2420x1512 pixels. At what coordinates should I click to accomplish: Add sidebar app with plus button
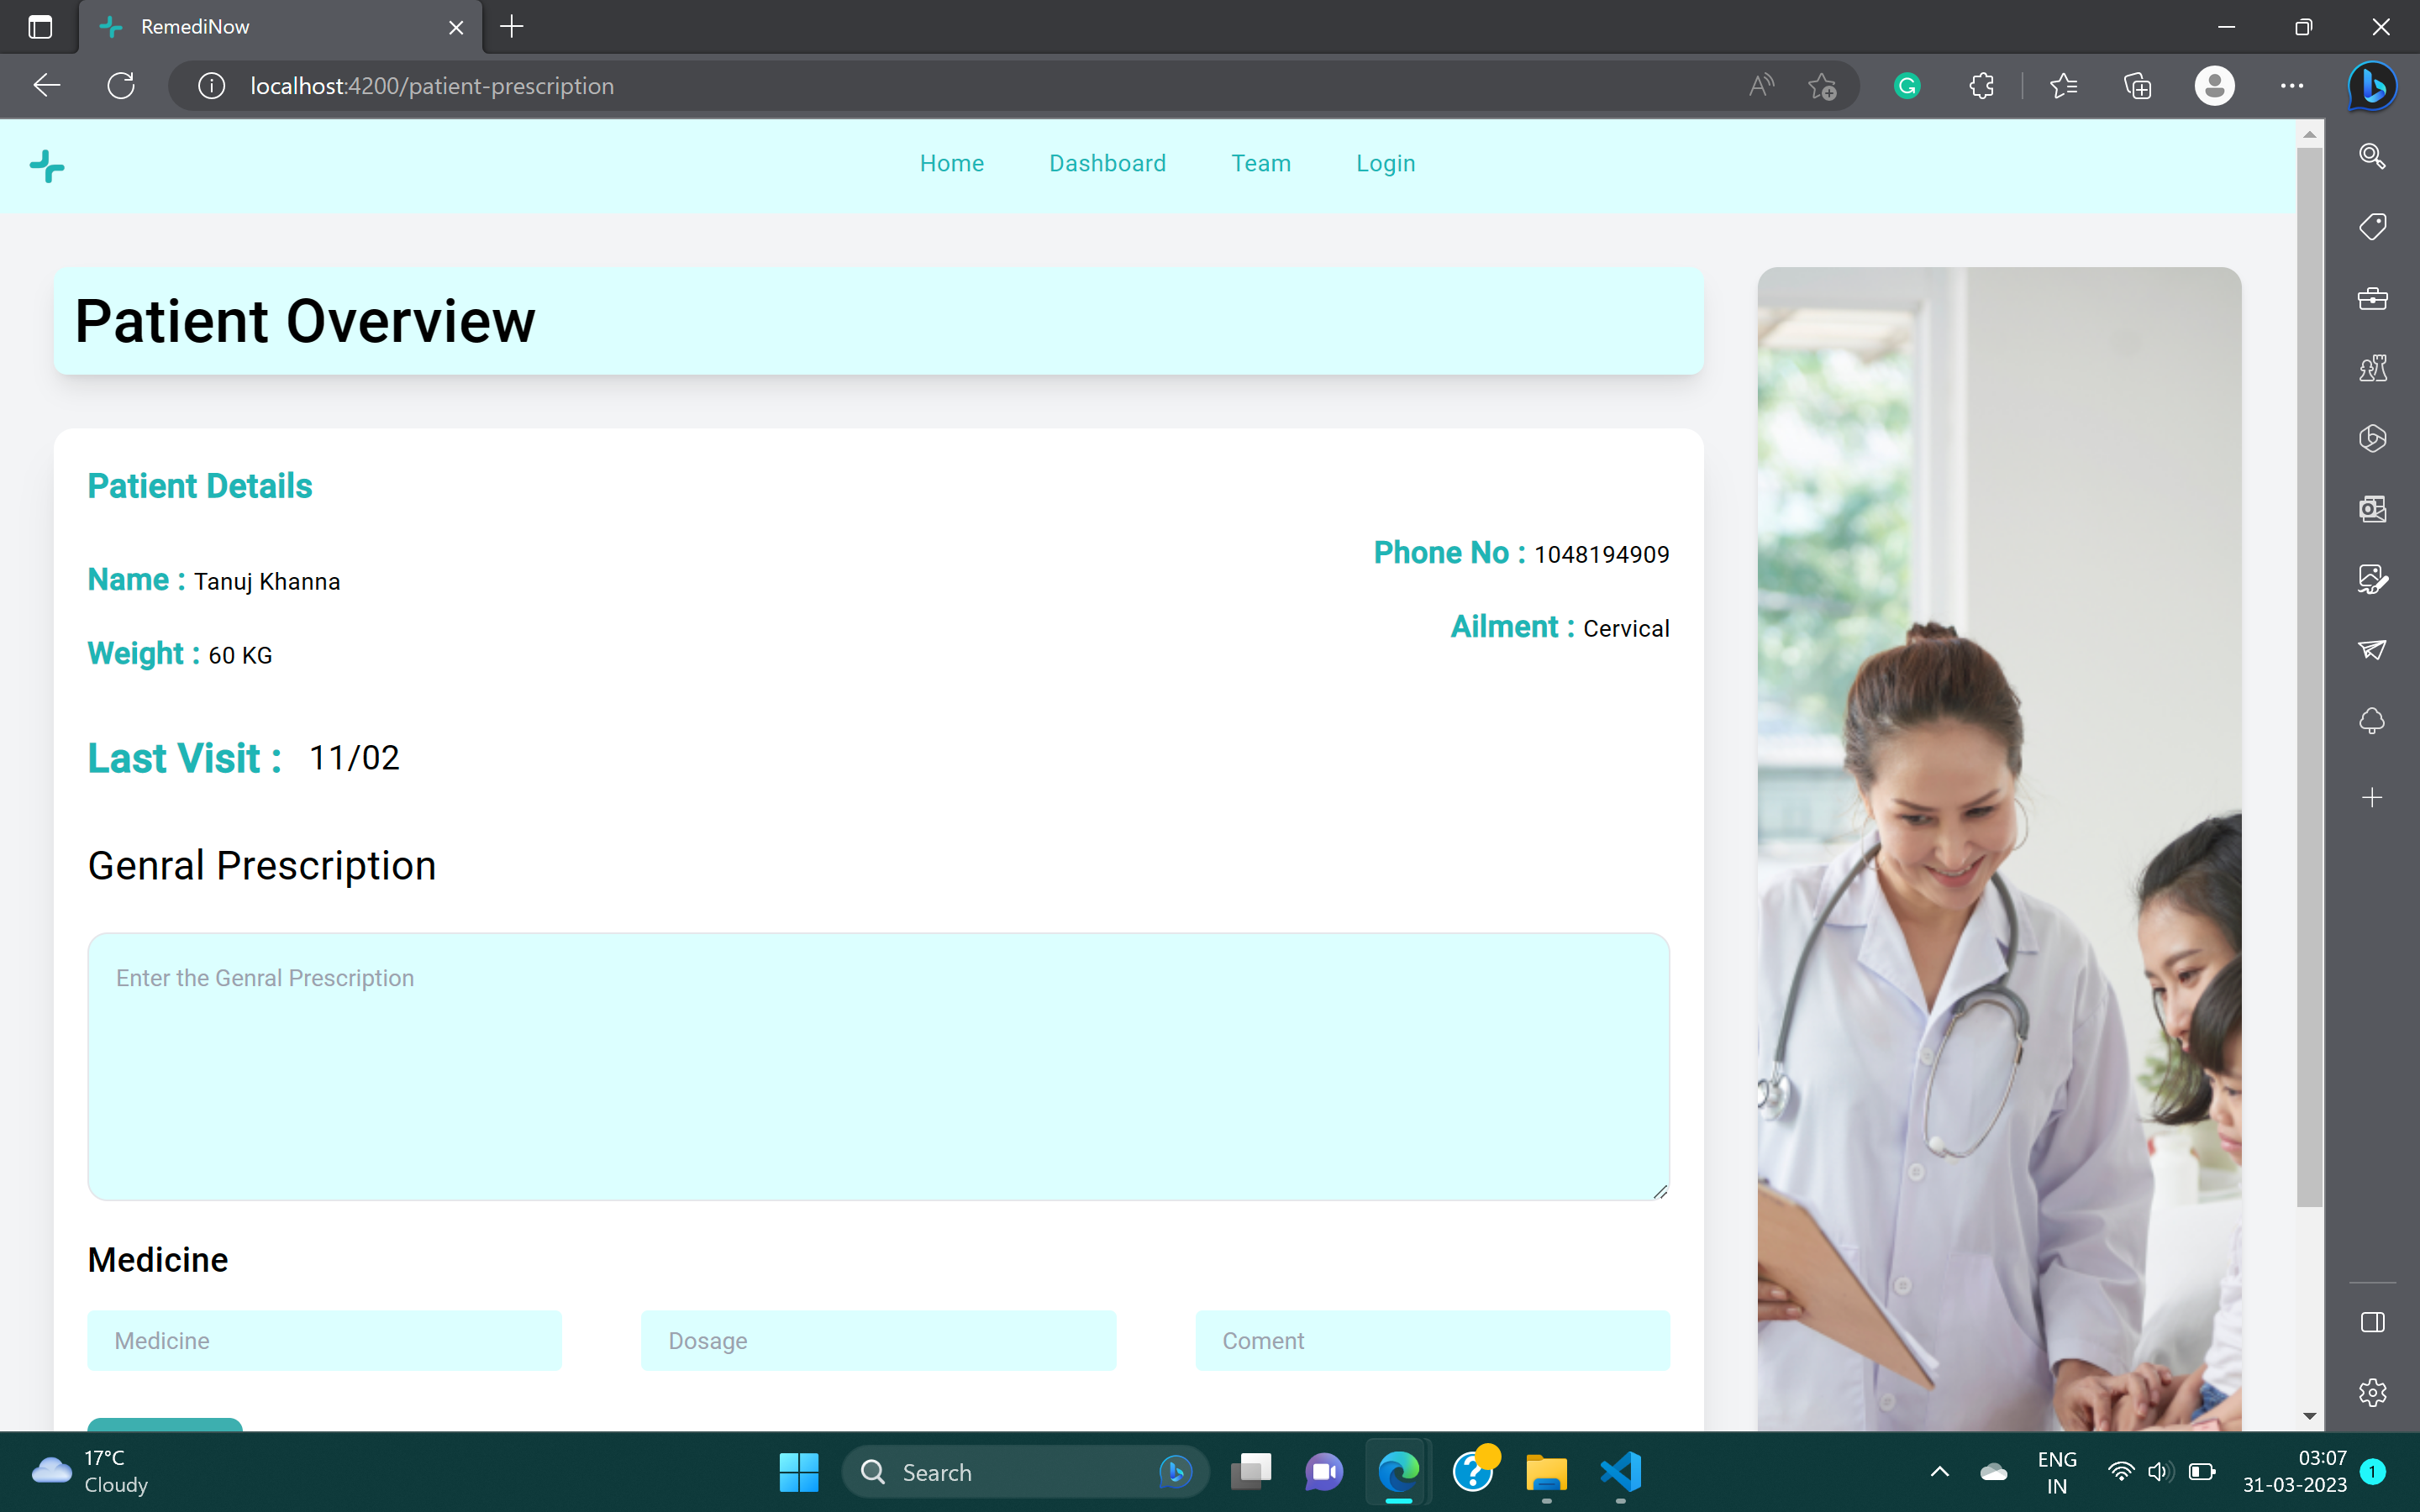click(x=2372, y=797)
